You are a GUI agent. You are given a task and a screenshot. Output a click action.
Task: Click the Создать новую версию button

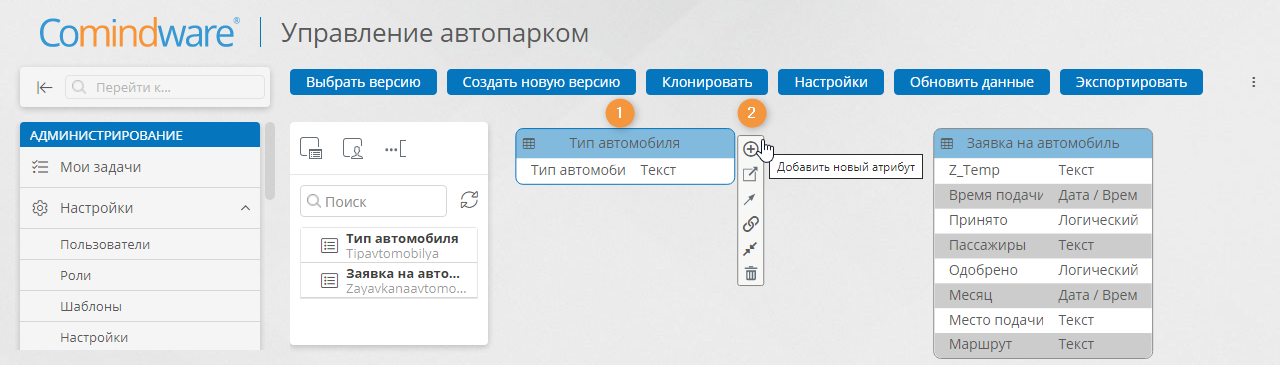[541, 82]
